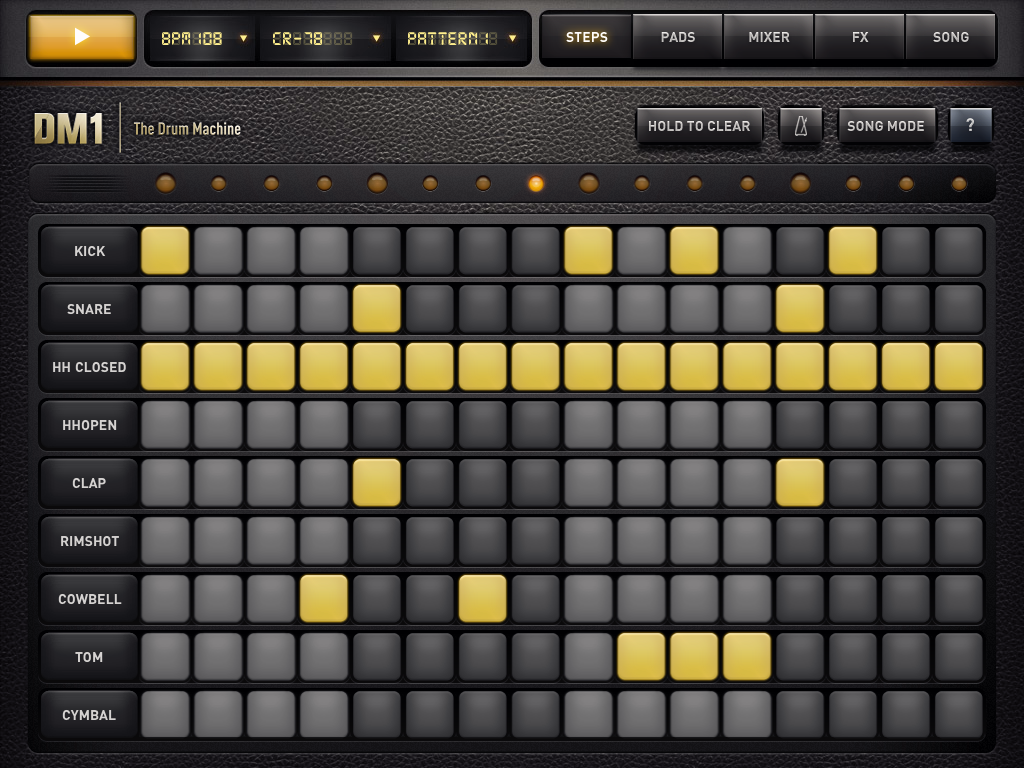Select the lit orange step indicator light

536,184
